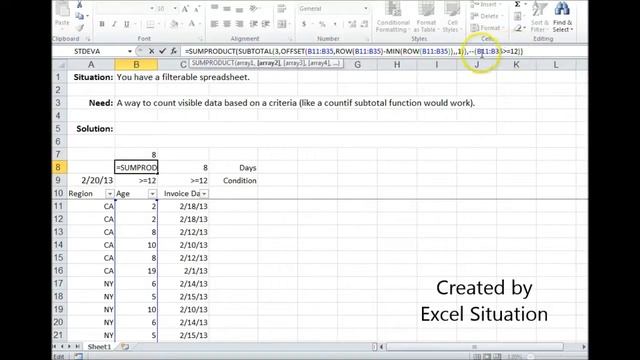Click the Wrap Text icon
640x360 pixels.
[282, 9]
